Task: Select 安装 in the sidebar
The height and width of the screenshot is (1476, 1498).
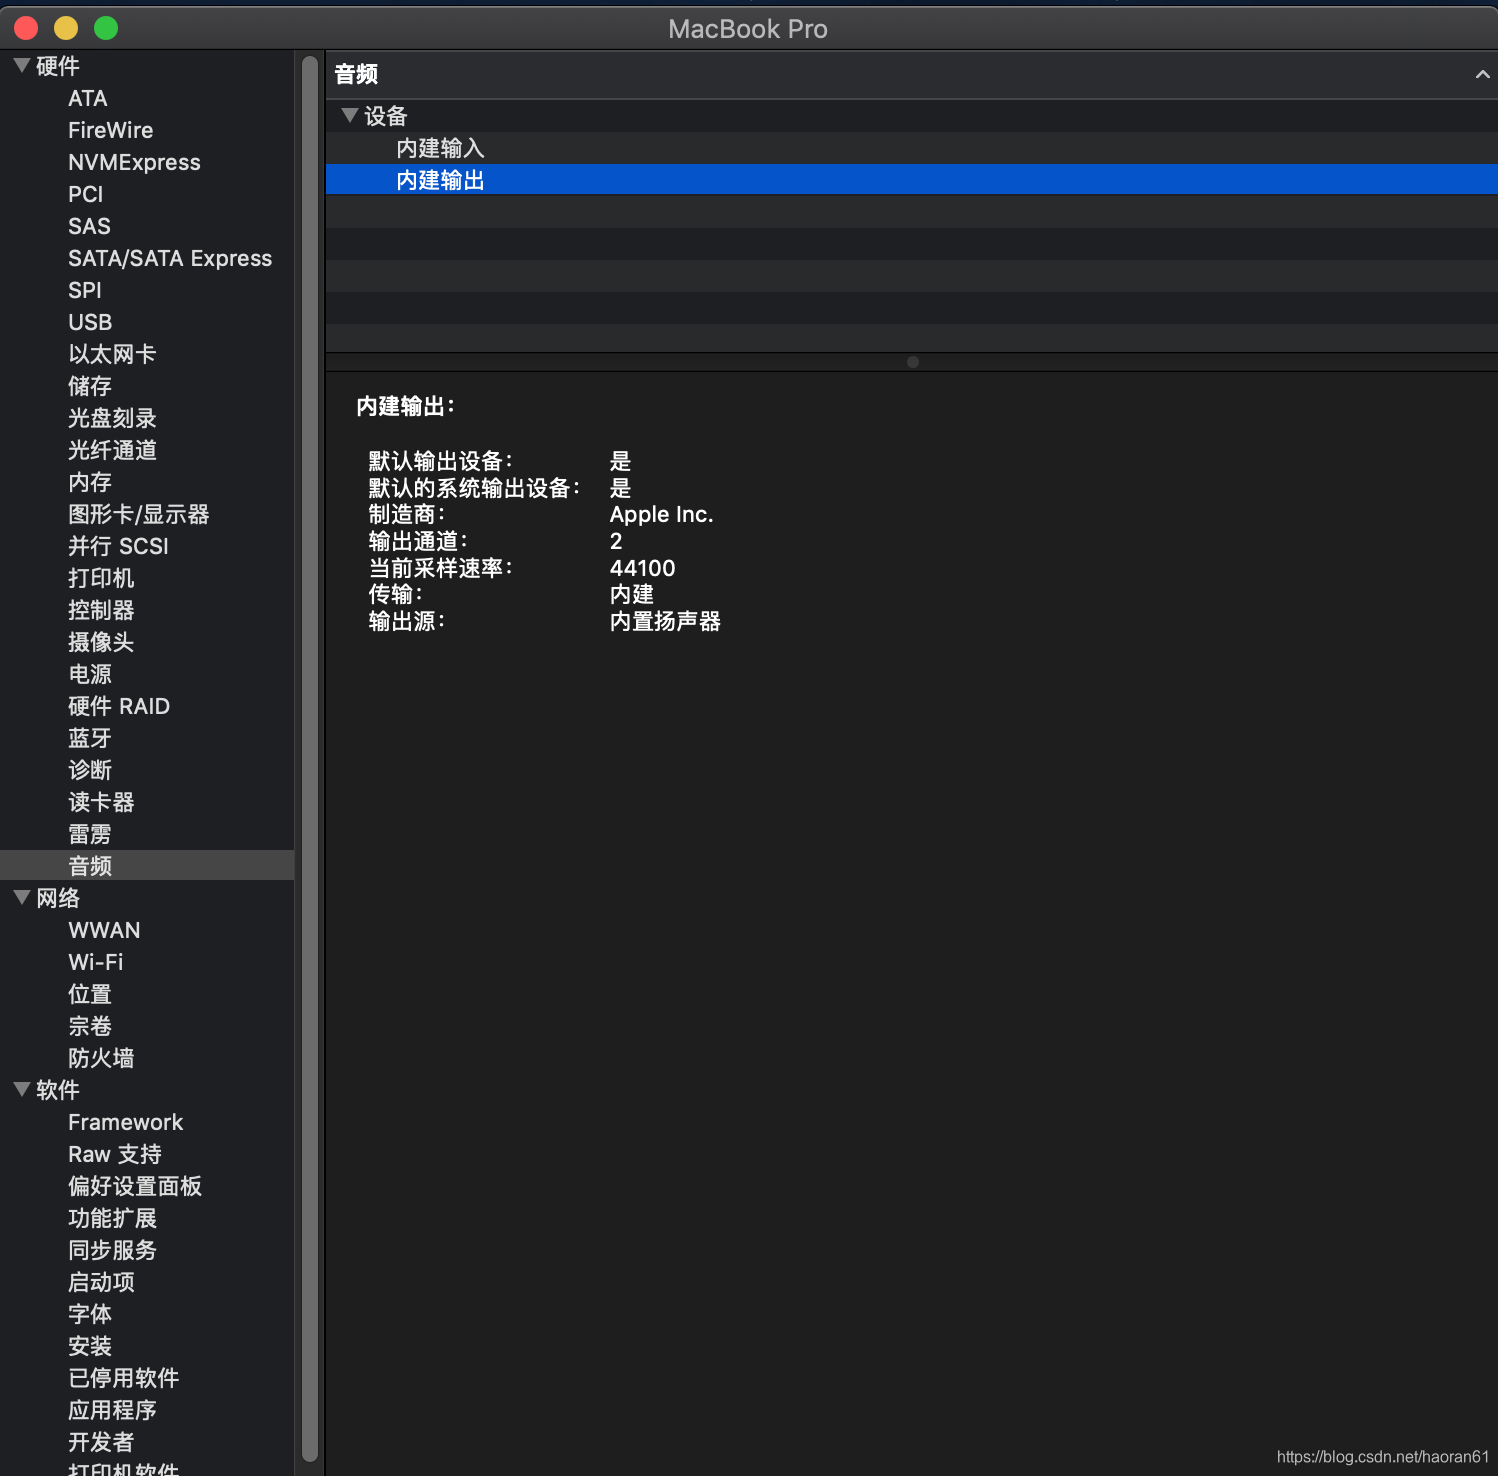Action: coord(90,1346)
